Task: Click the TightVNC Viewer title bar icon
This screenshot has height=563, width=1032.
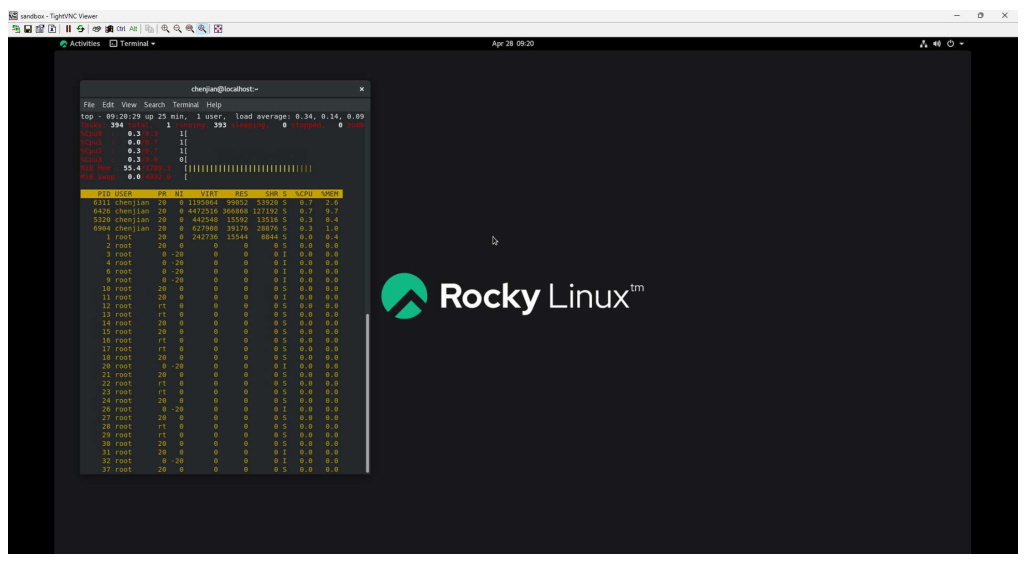Action: tap(13, 15)
